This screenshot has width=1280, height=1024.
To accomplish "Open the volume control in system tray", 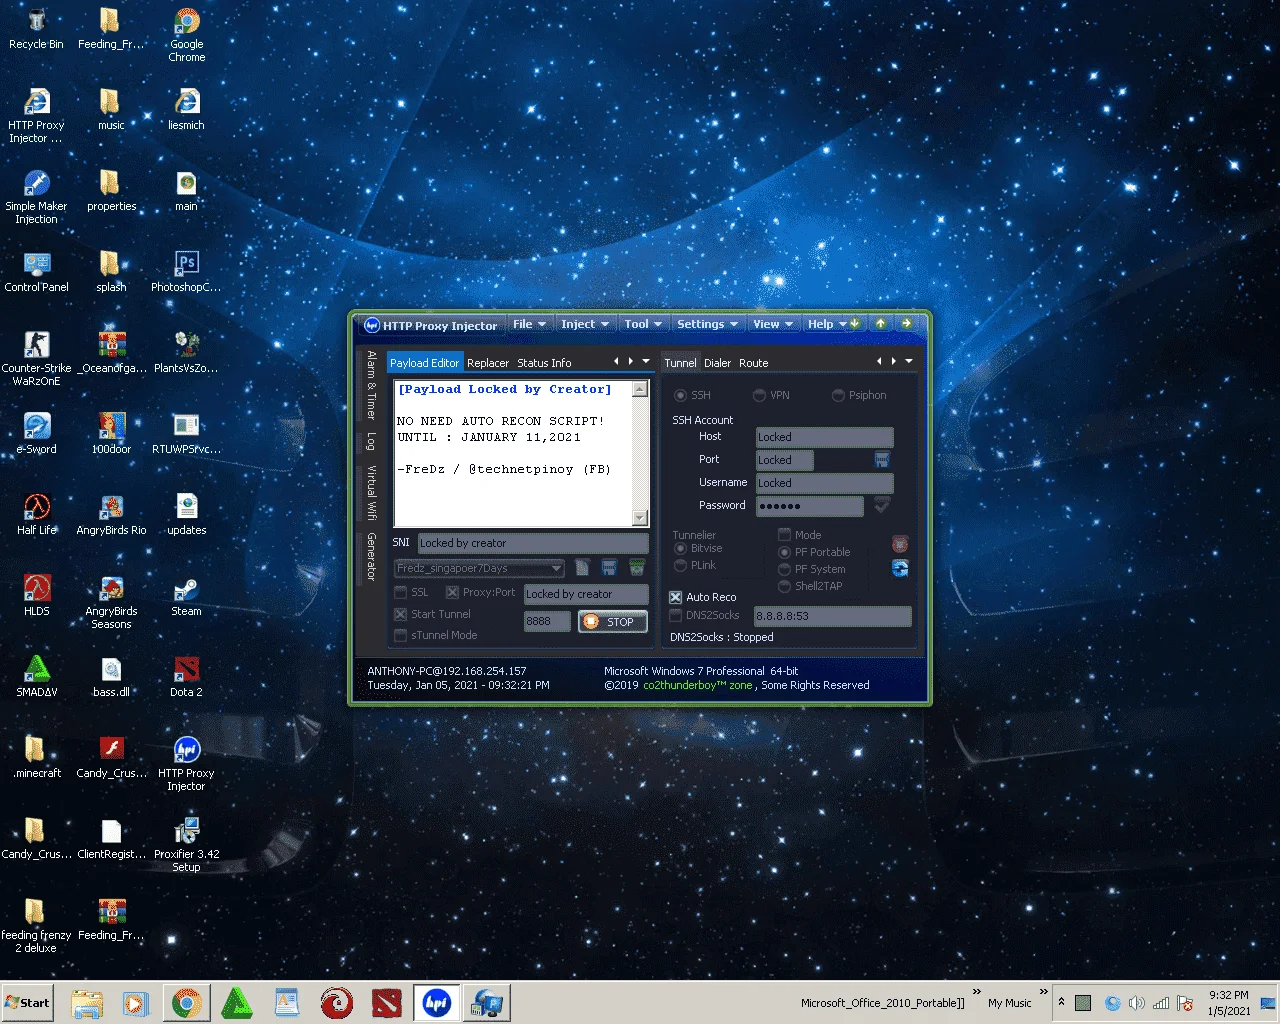I will pyautogui.click(x=1136, y=1003).
